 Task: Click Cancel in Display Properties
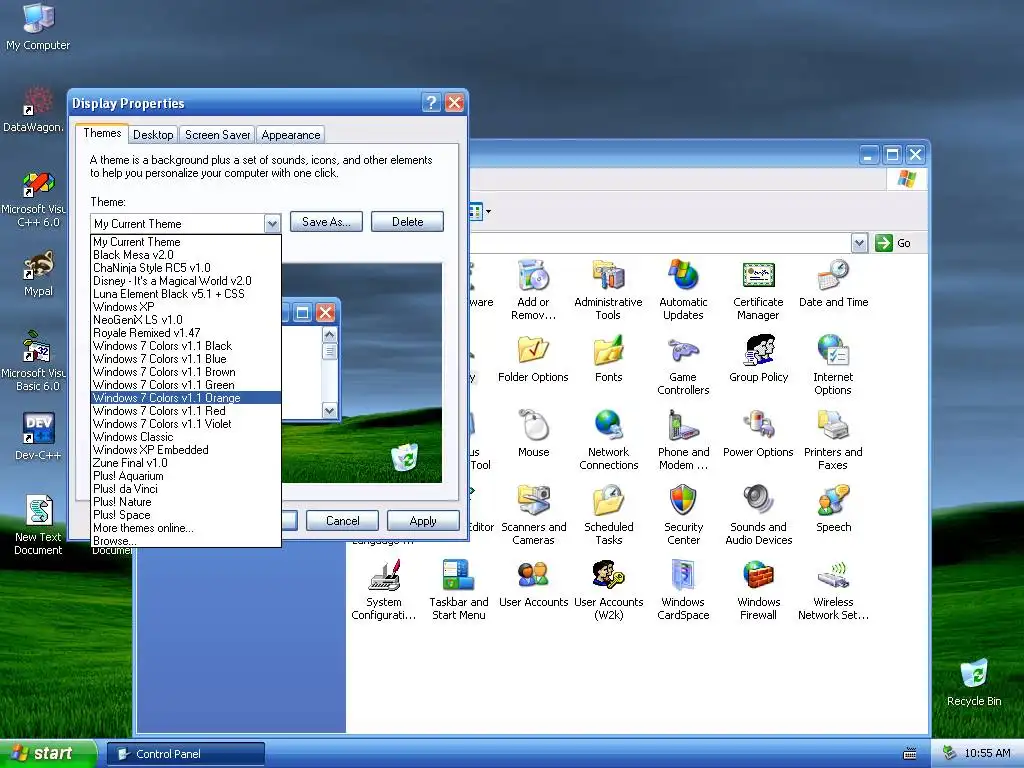tap(342, 521)
